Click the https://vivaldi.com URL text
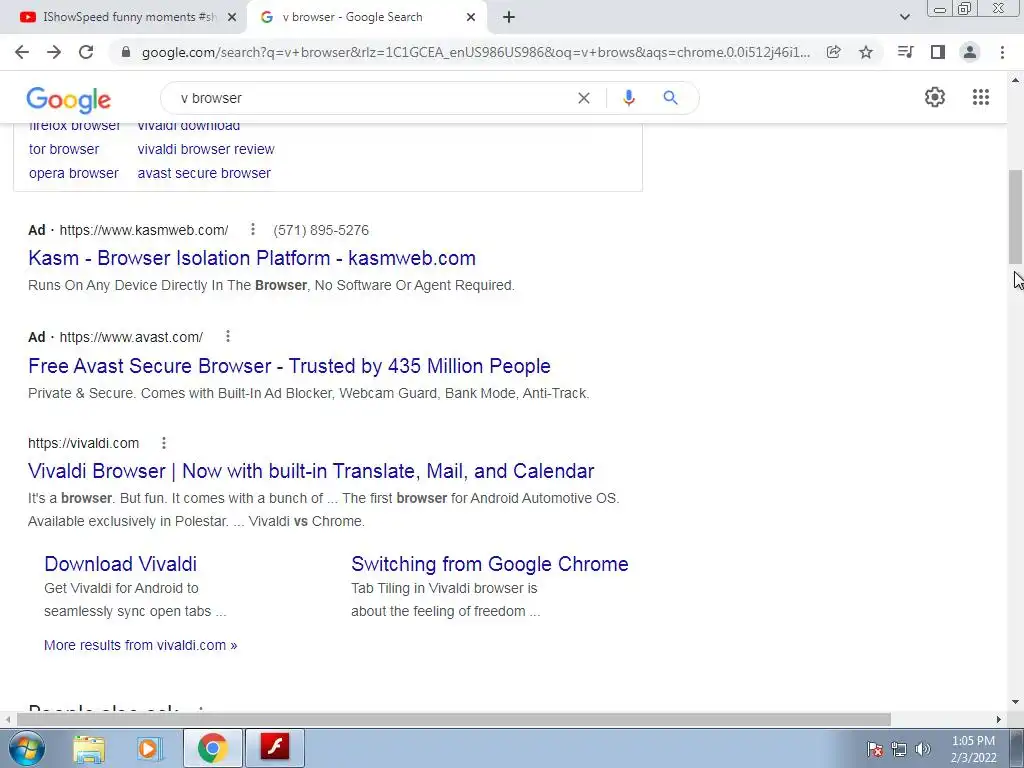 [84, 443]
